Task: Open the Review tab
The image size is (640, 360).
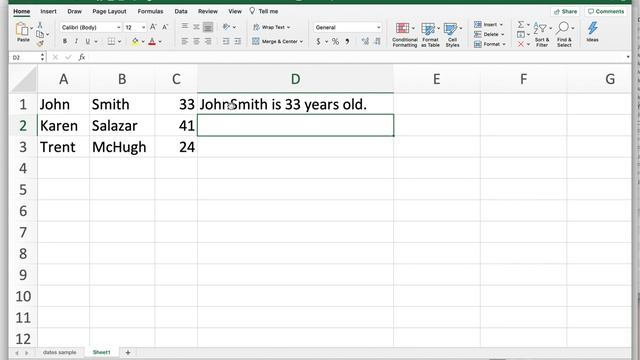Action: pos(208,11)
